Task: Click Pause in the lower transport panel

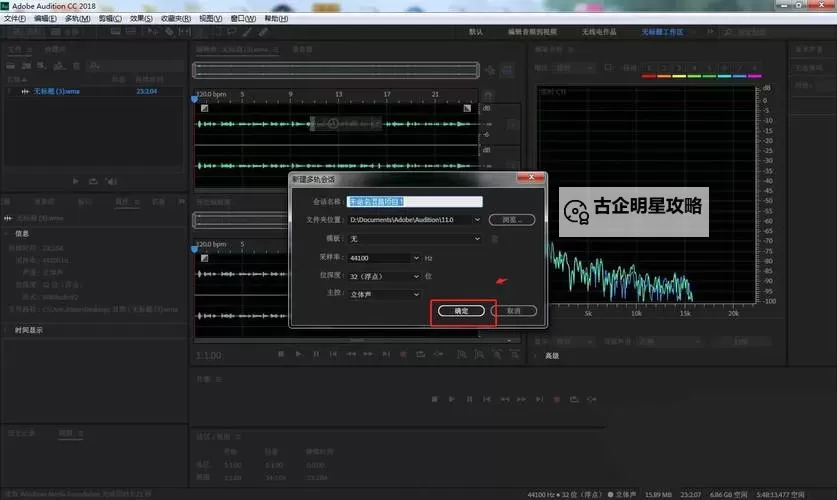Action: pyautogui.click(x=469, y=399)
